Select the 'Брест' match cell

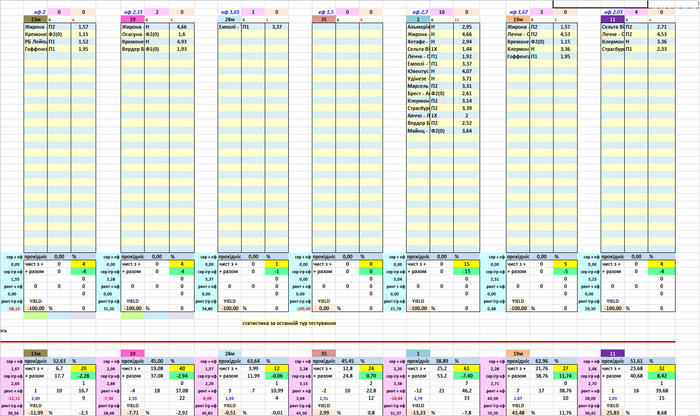(418, 93)
